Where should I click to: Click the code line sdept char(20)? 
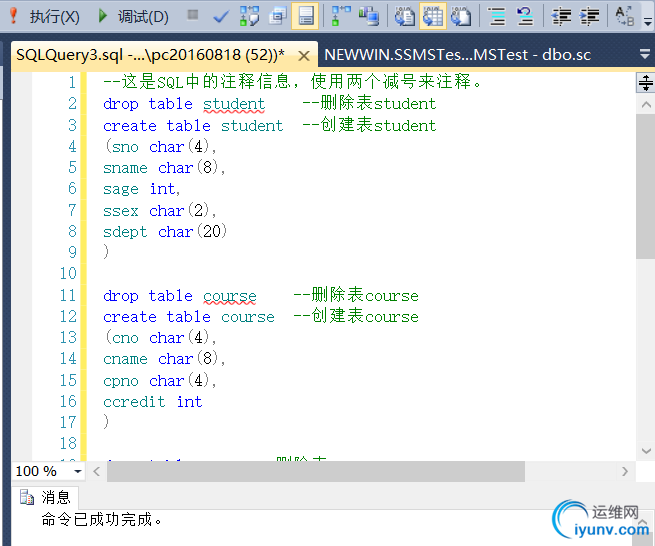(x=165, y=231)
